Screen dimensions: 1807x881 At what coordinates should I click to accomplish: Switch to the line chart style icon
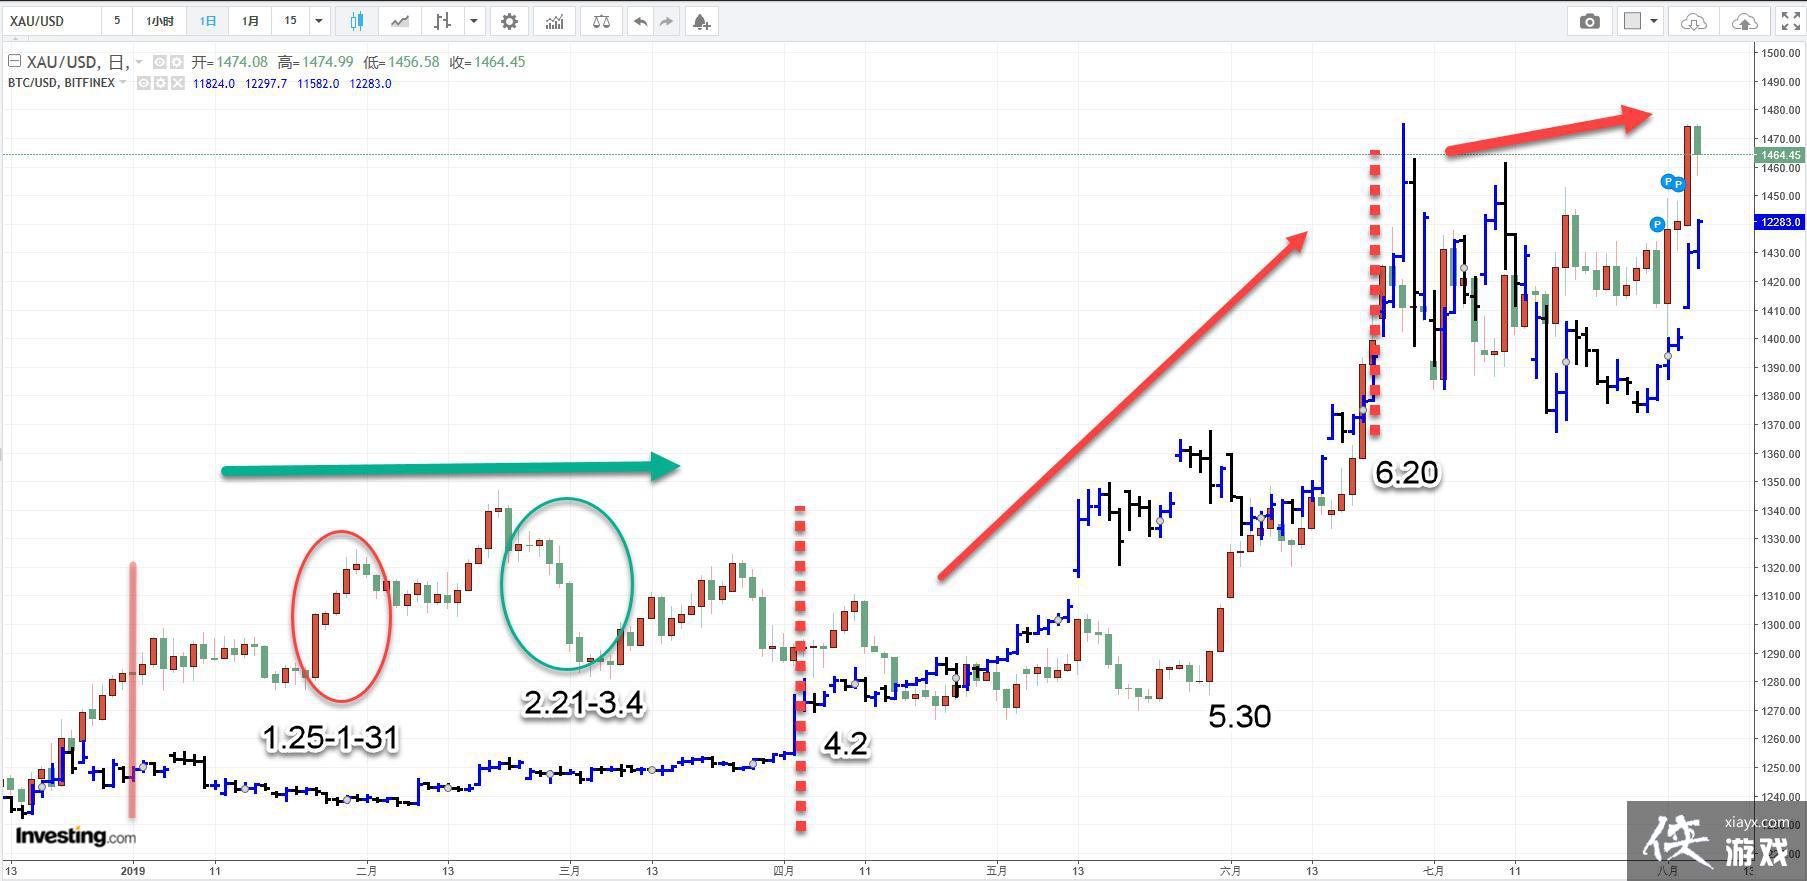click(400, 21)
